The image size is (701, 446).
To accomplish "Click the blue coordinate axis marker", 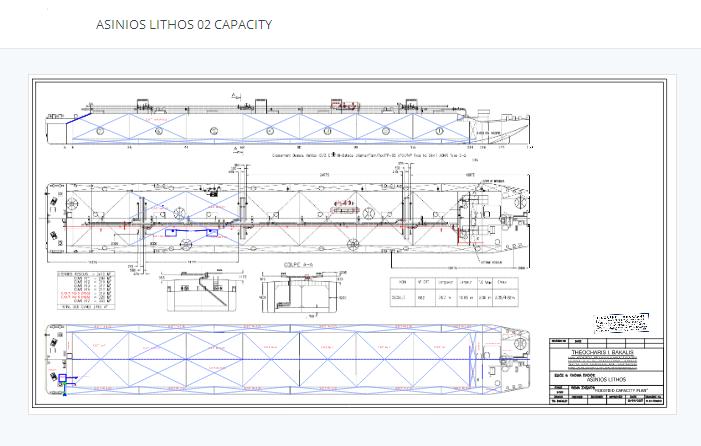I will pyautogui.click(x=62, y=381).
